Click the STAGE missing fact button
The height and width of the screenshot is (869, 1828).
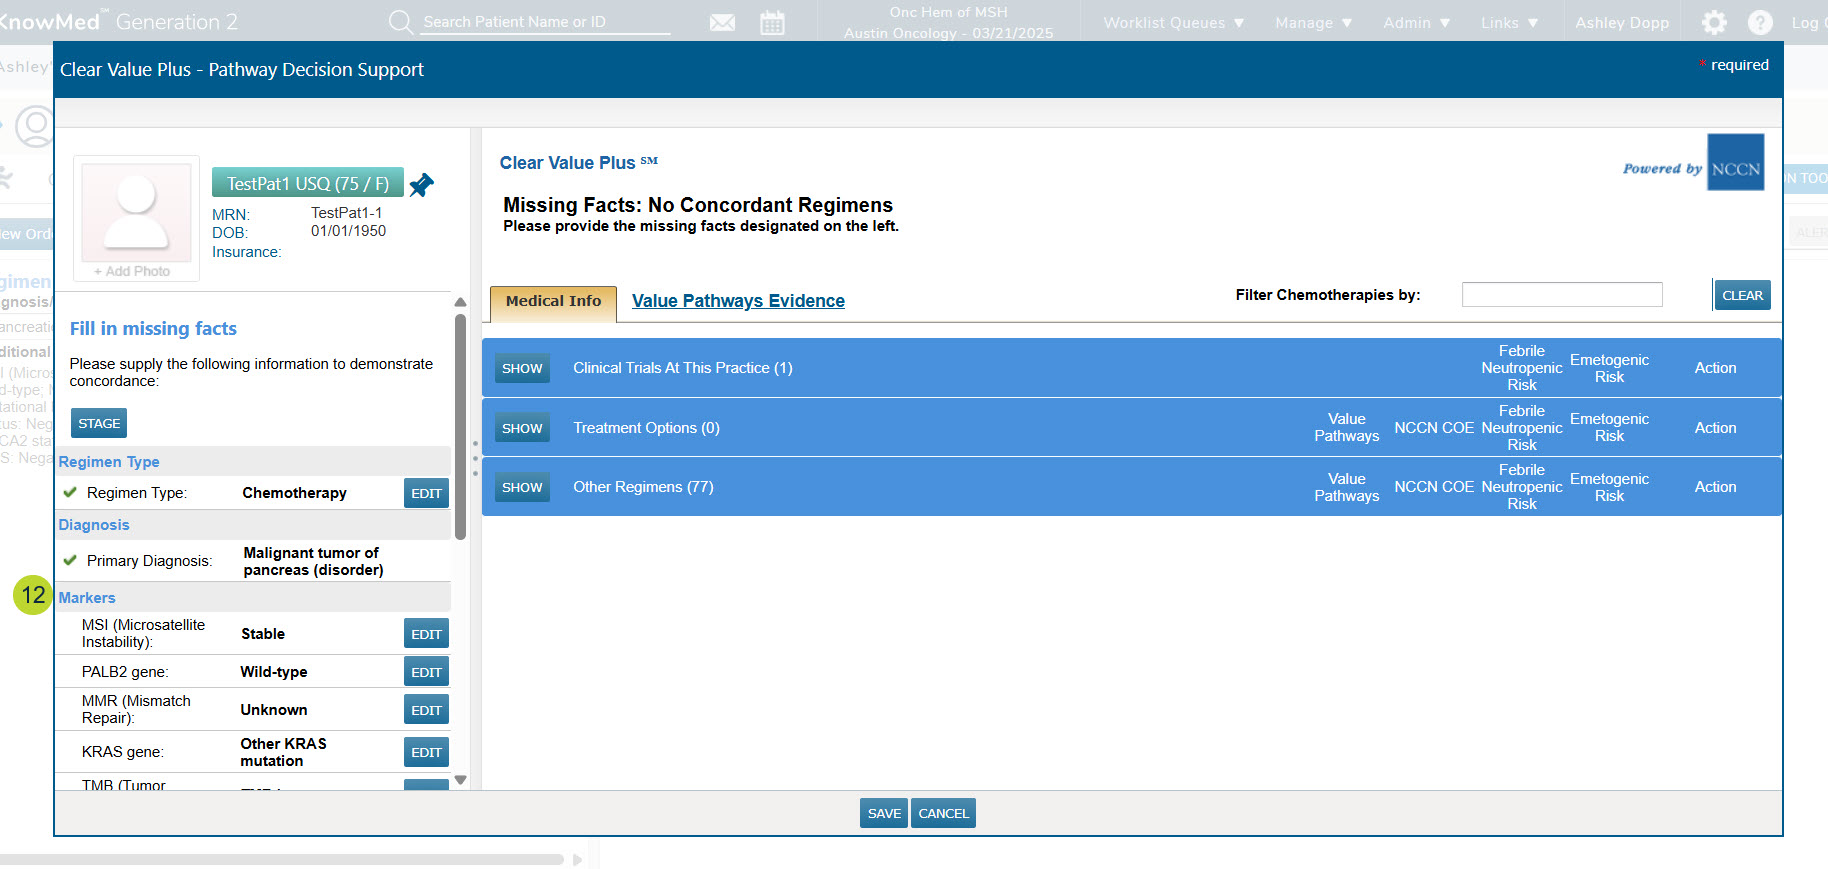[99, 423]
